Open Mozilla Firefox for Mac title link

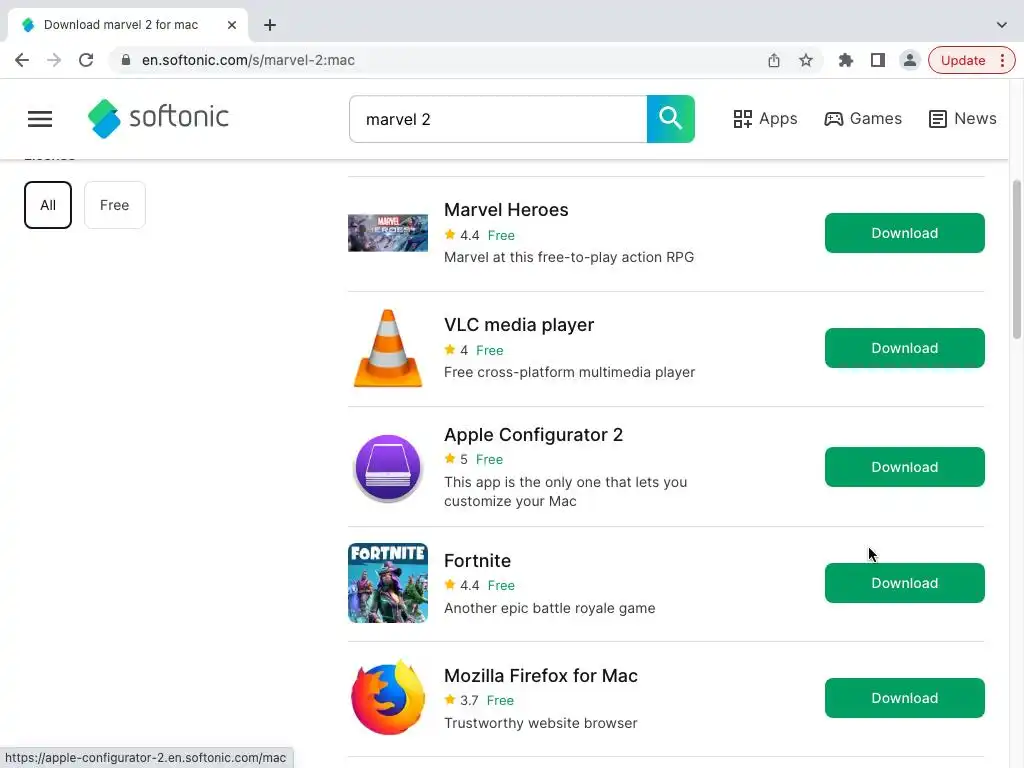click(x=541, y=676)
